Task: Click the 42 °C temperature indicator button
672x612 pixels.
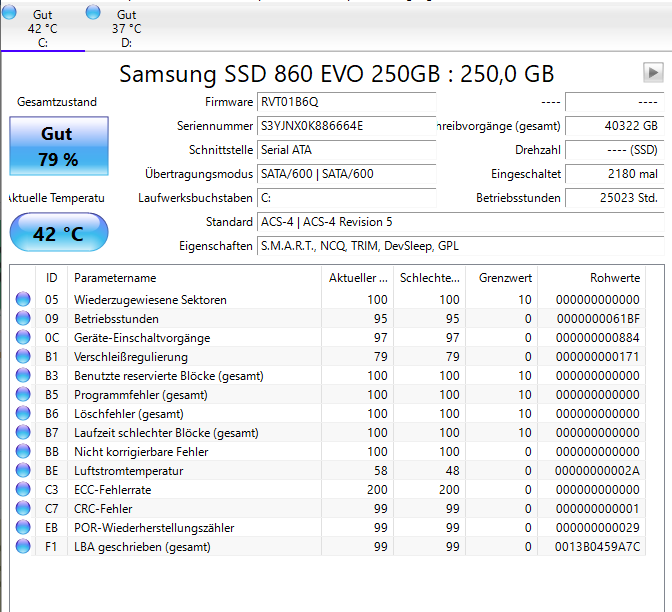Action: click(x=59, y=233)
